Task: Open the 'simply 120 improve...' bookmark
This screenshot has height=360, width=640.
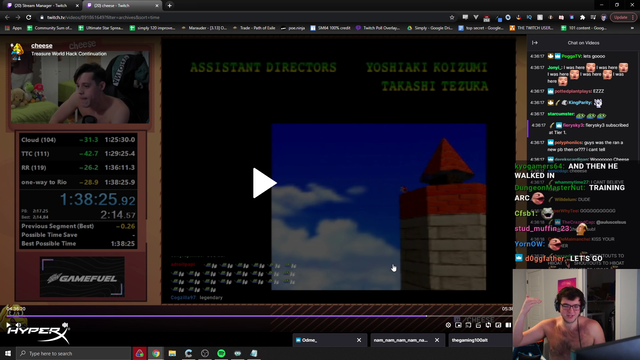Action: pos(152,28)
